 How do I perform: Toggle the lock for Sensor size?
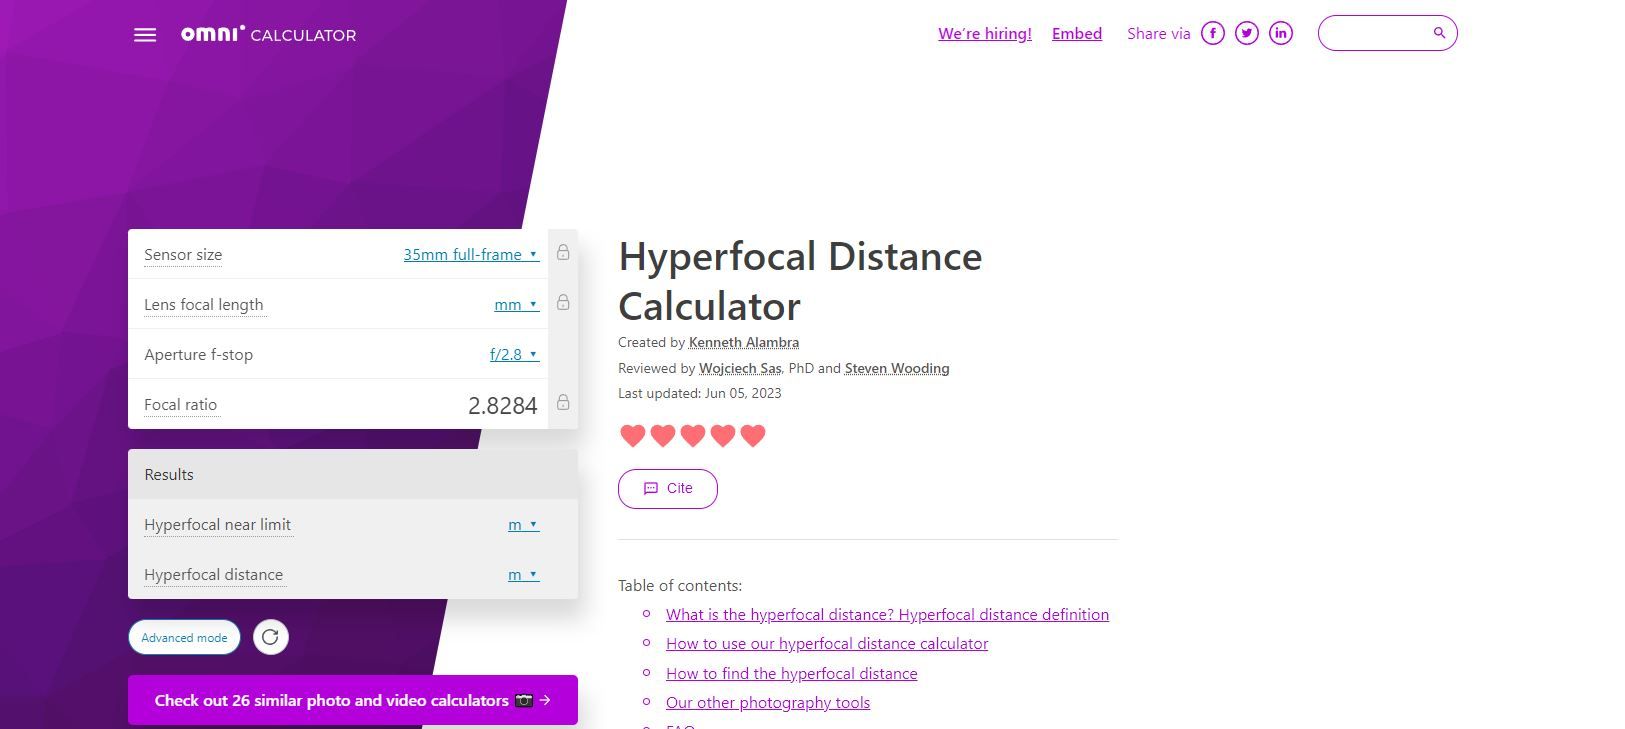tap(563, 253)
